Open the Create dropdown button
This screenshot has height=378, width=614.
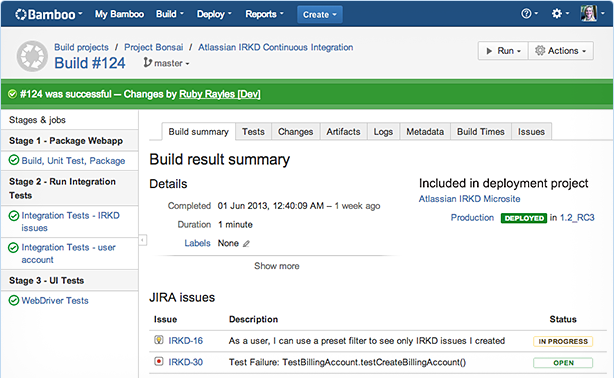click(x=320, y=14)
